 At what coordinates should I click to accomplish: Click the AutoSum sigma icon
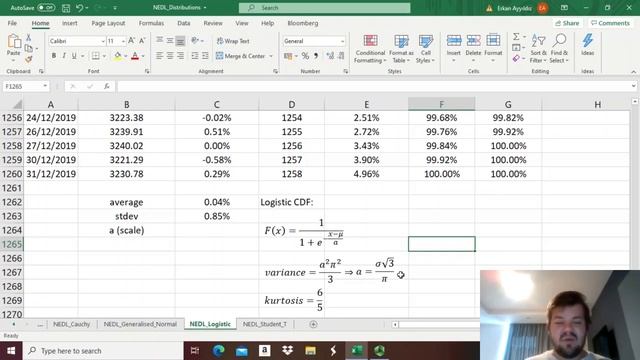pyautogui.click(x=516, y=37)
